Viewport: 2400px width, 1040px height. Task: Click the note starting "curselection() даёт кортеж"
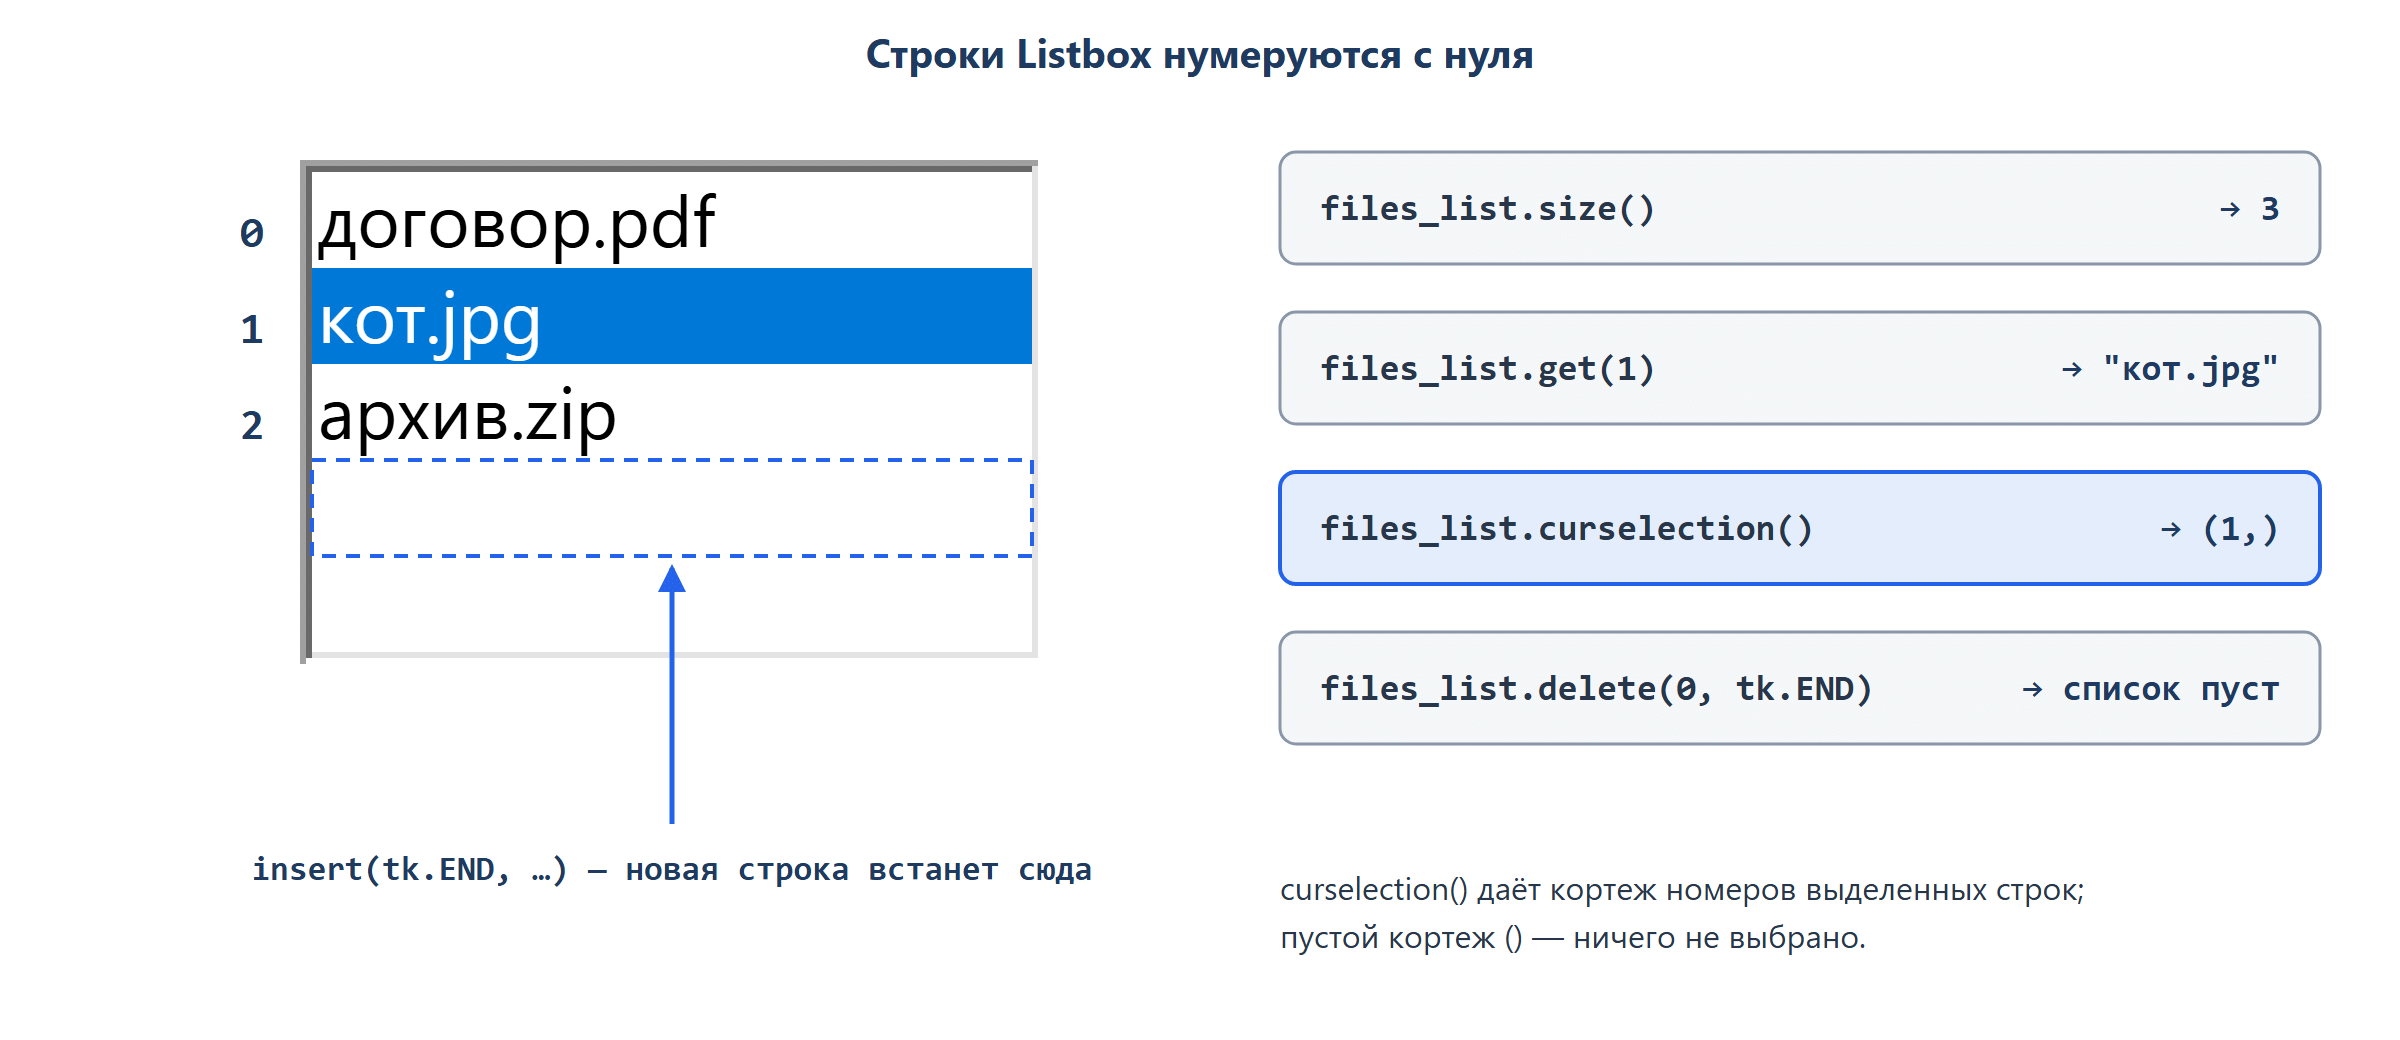1682,890
